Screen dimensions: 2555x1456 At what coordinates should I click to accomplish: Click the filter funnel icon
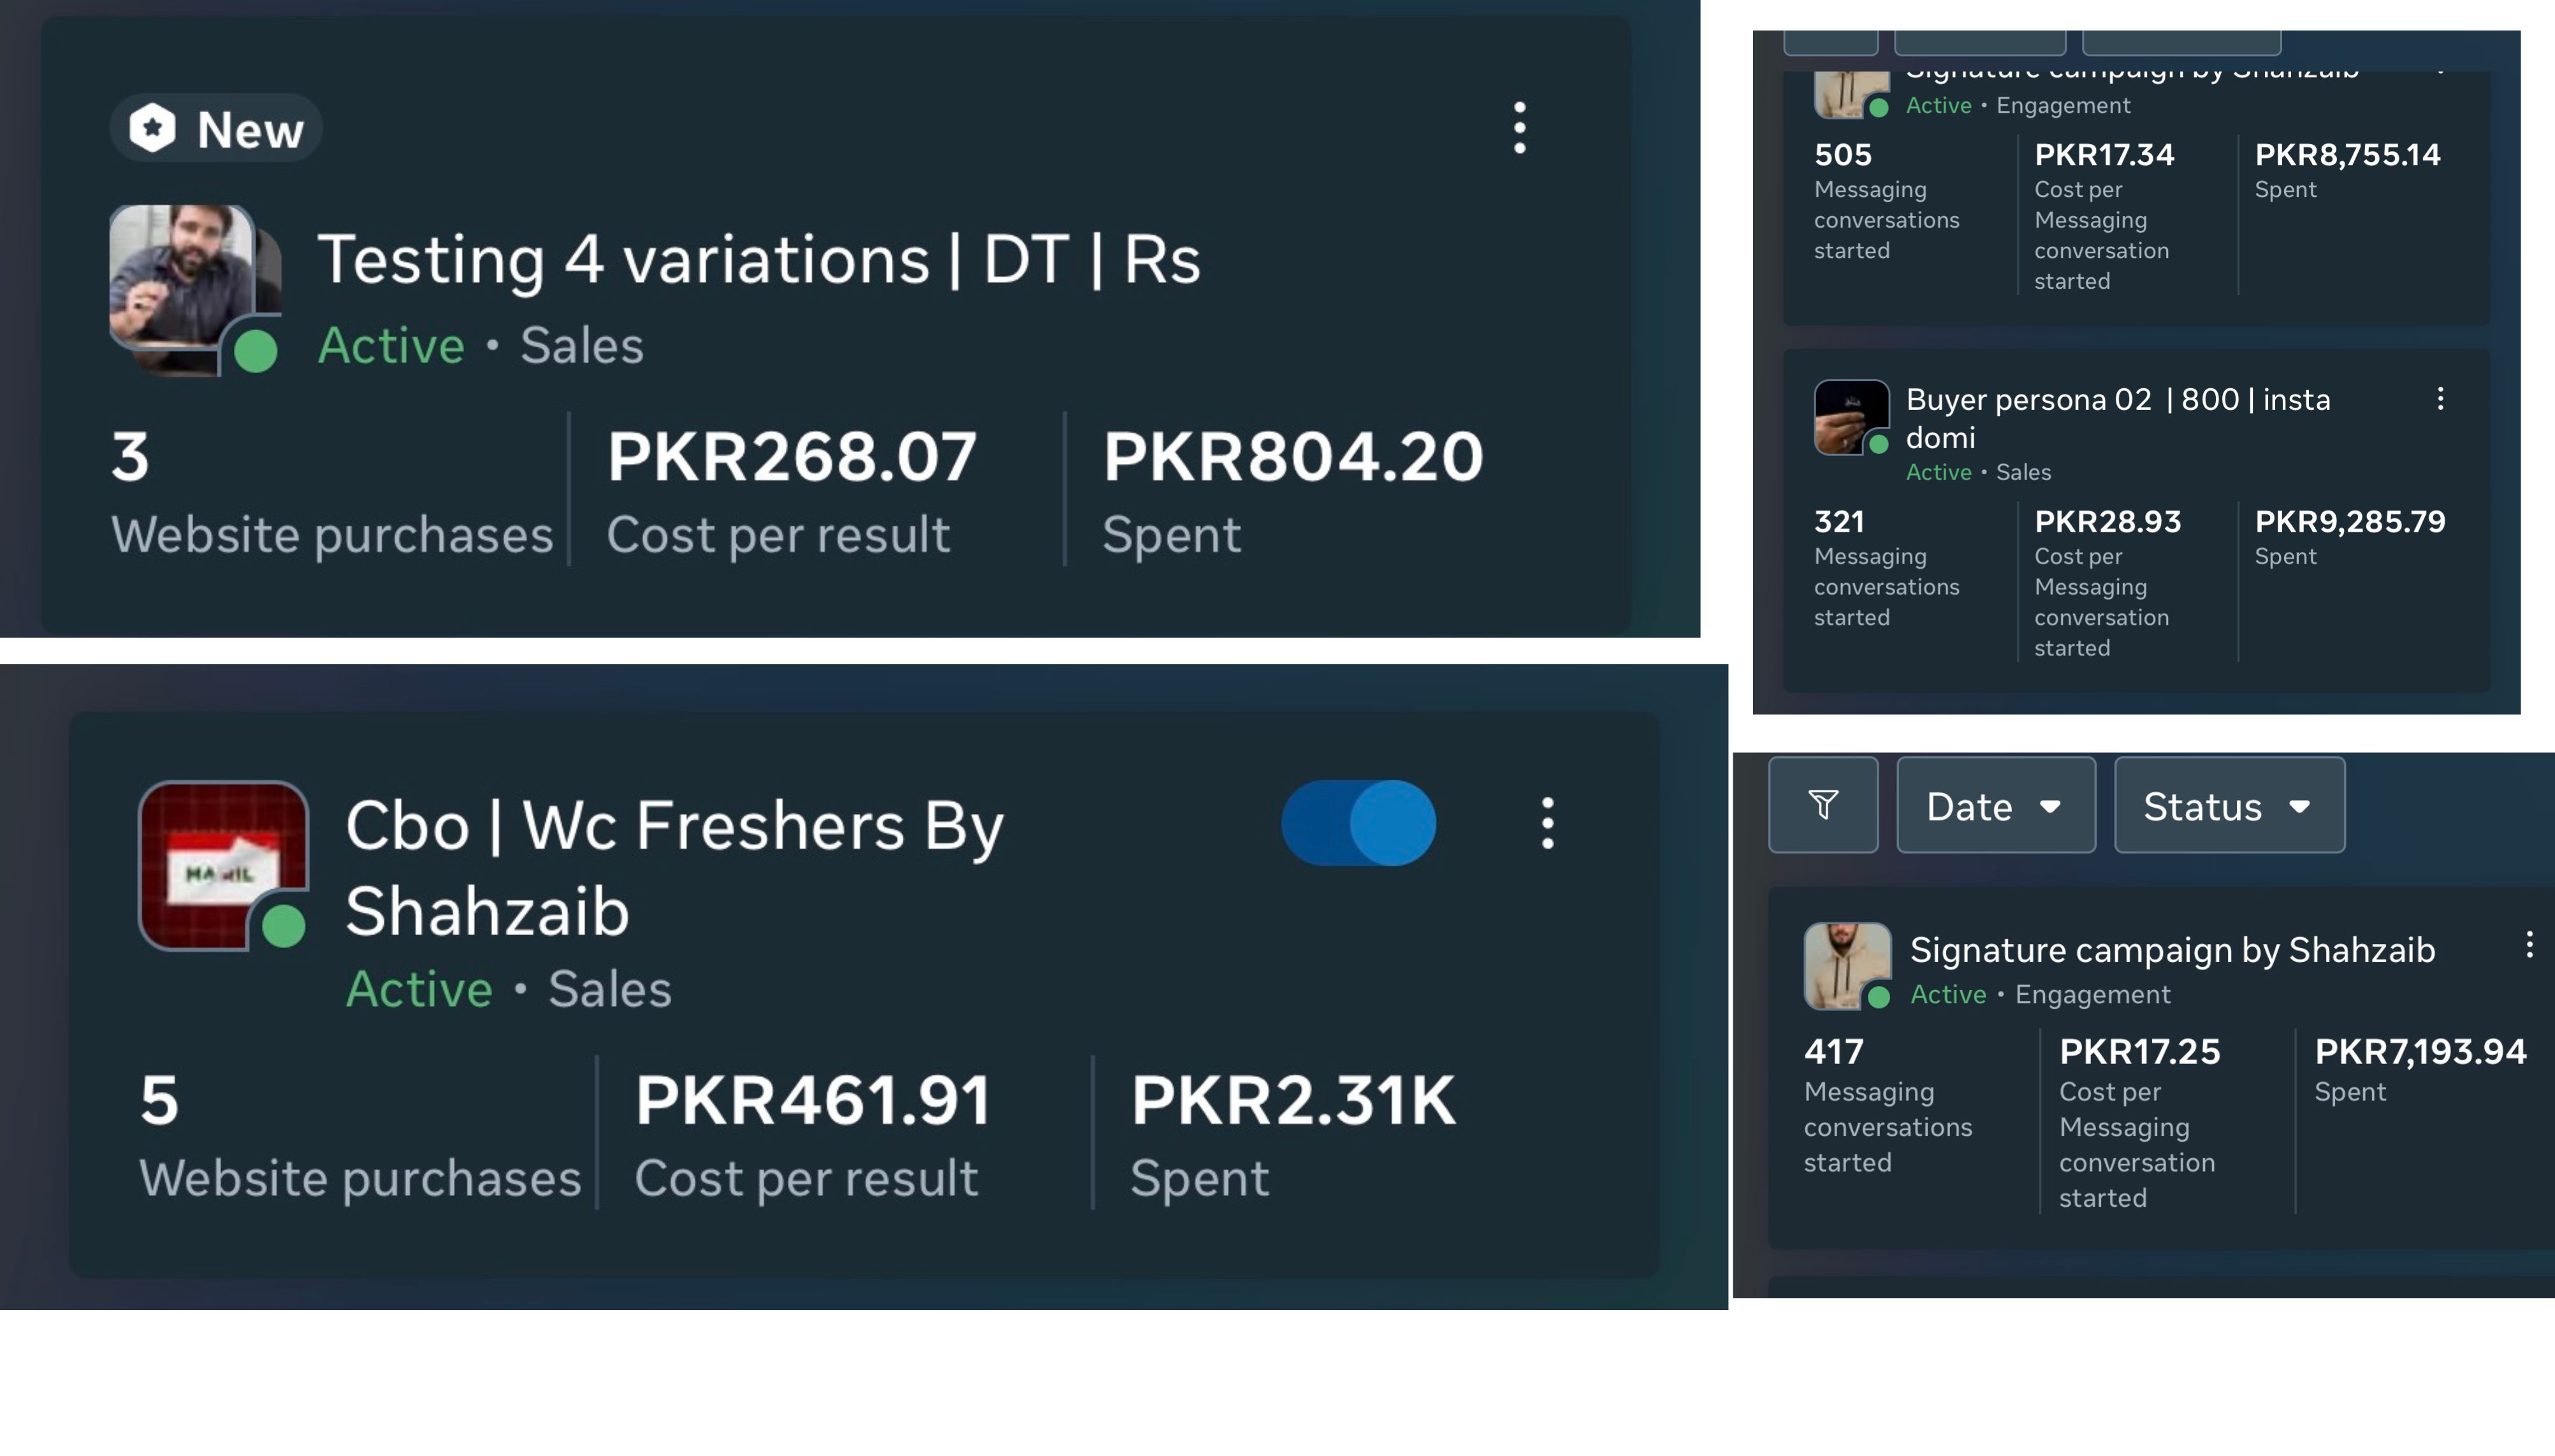(1823, 805)
